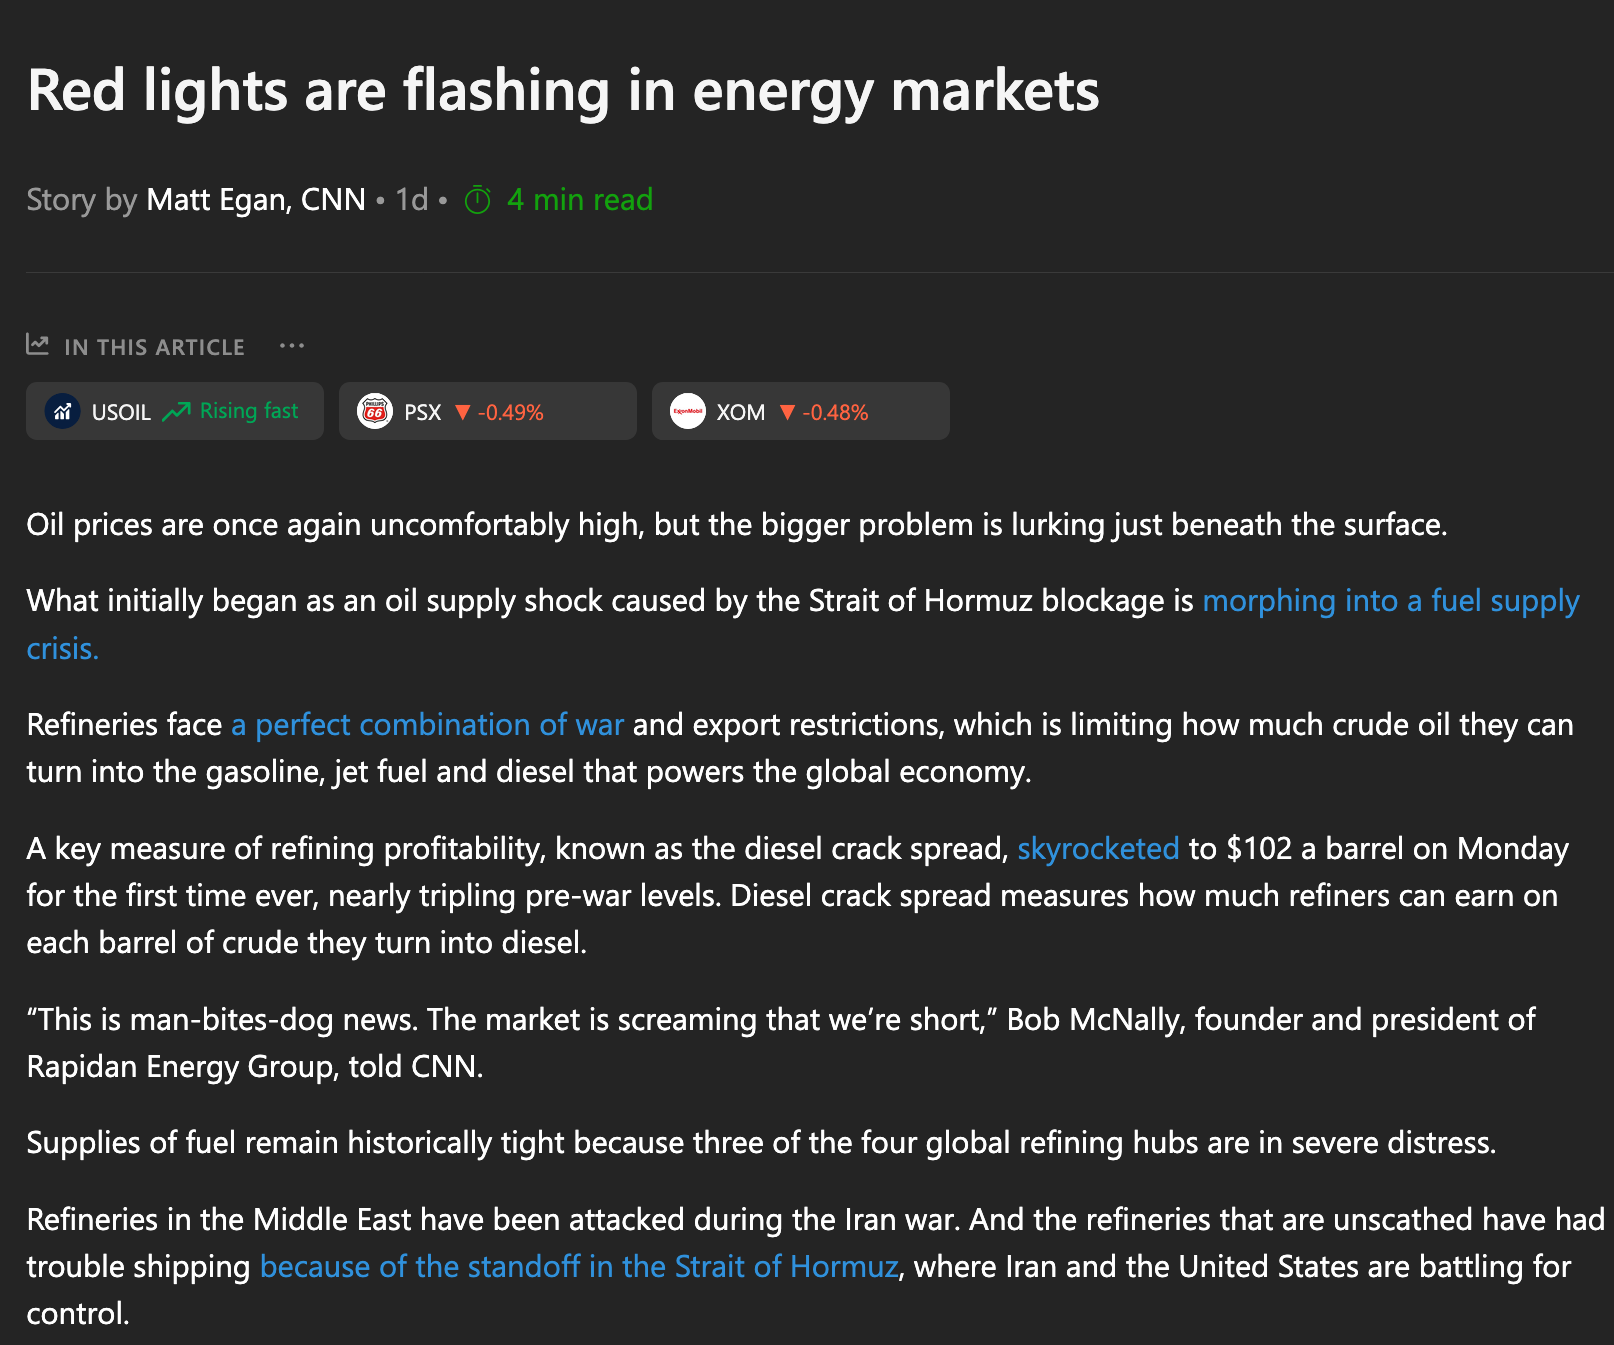
Task: Click the USOIL ticker icon
Action: (62, 411)
